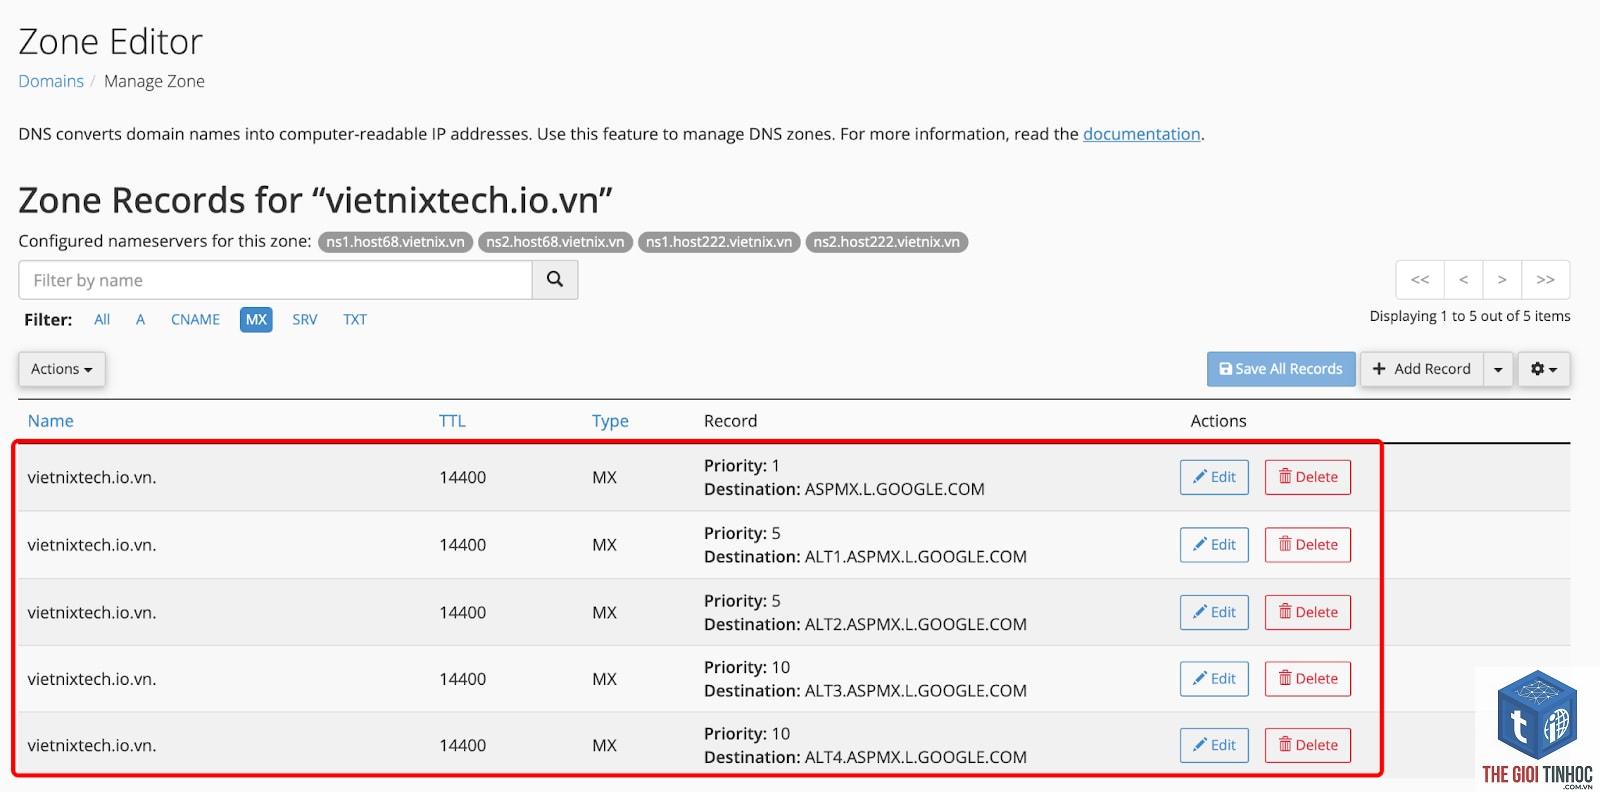
Task: Edit the ALT3.ASPMX.L.GOOGLE.COM record
Action: click(1214, 679)
